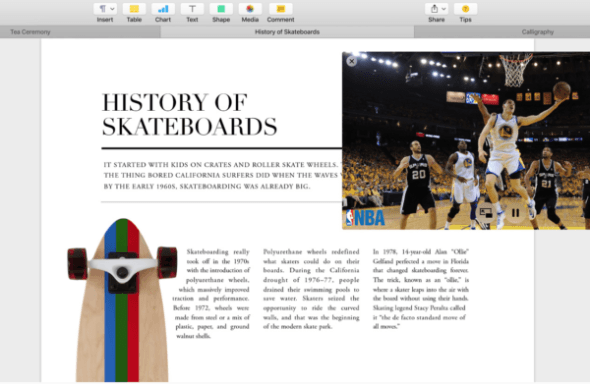
Task: Add a Table from the toolbar
Action: (x=134, y=9)
